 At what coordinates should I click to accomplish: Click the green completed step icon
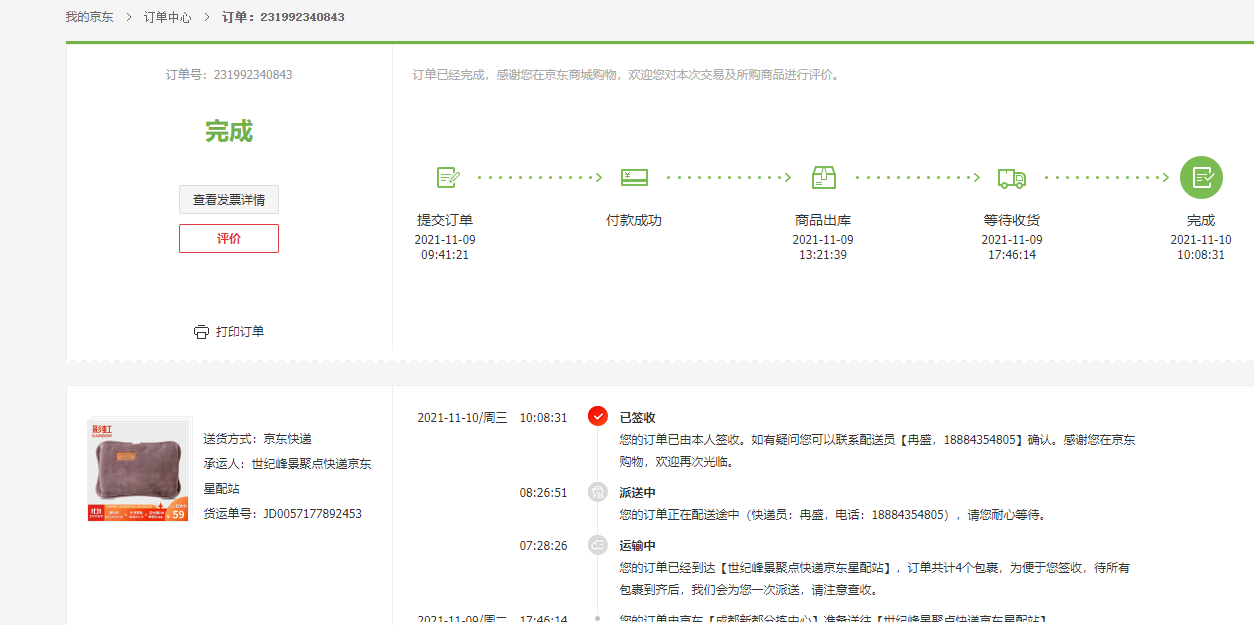pos(1201,178)
